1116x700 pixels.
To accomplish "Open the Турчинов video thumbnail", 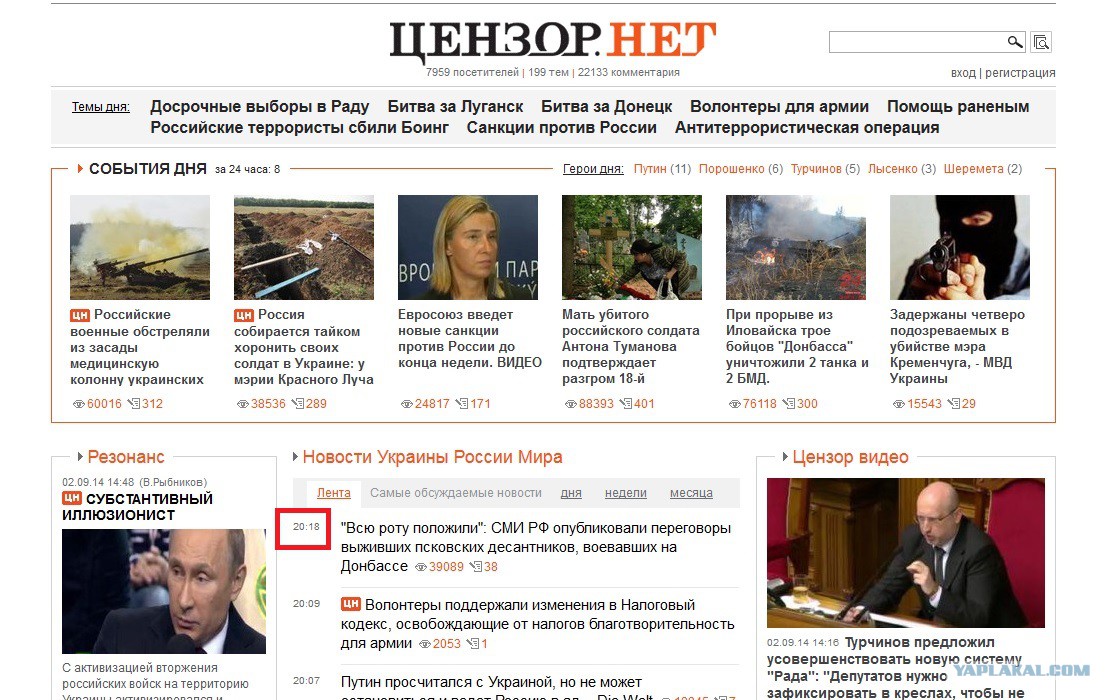I will pos(905,553).
